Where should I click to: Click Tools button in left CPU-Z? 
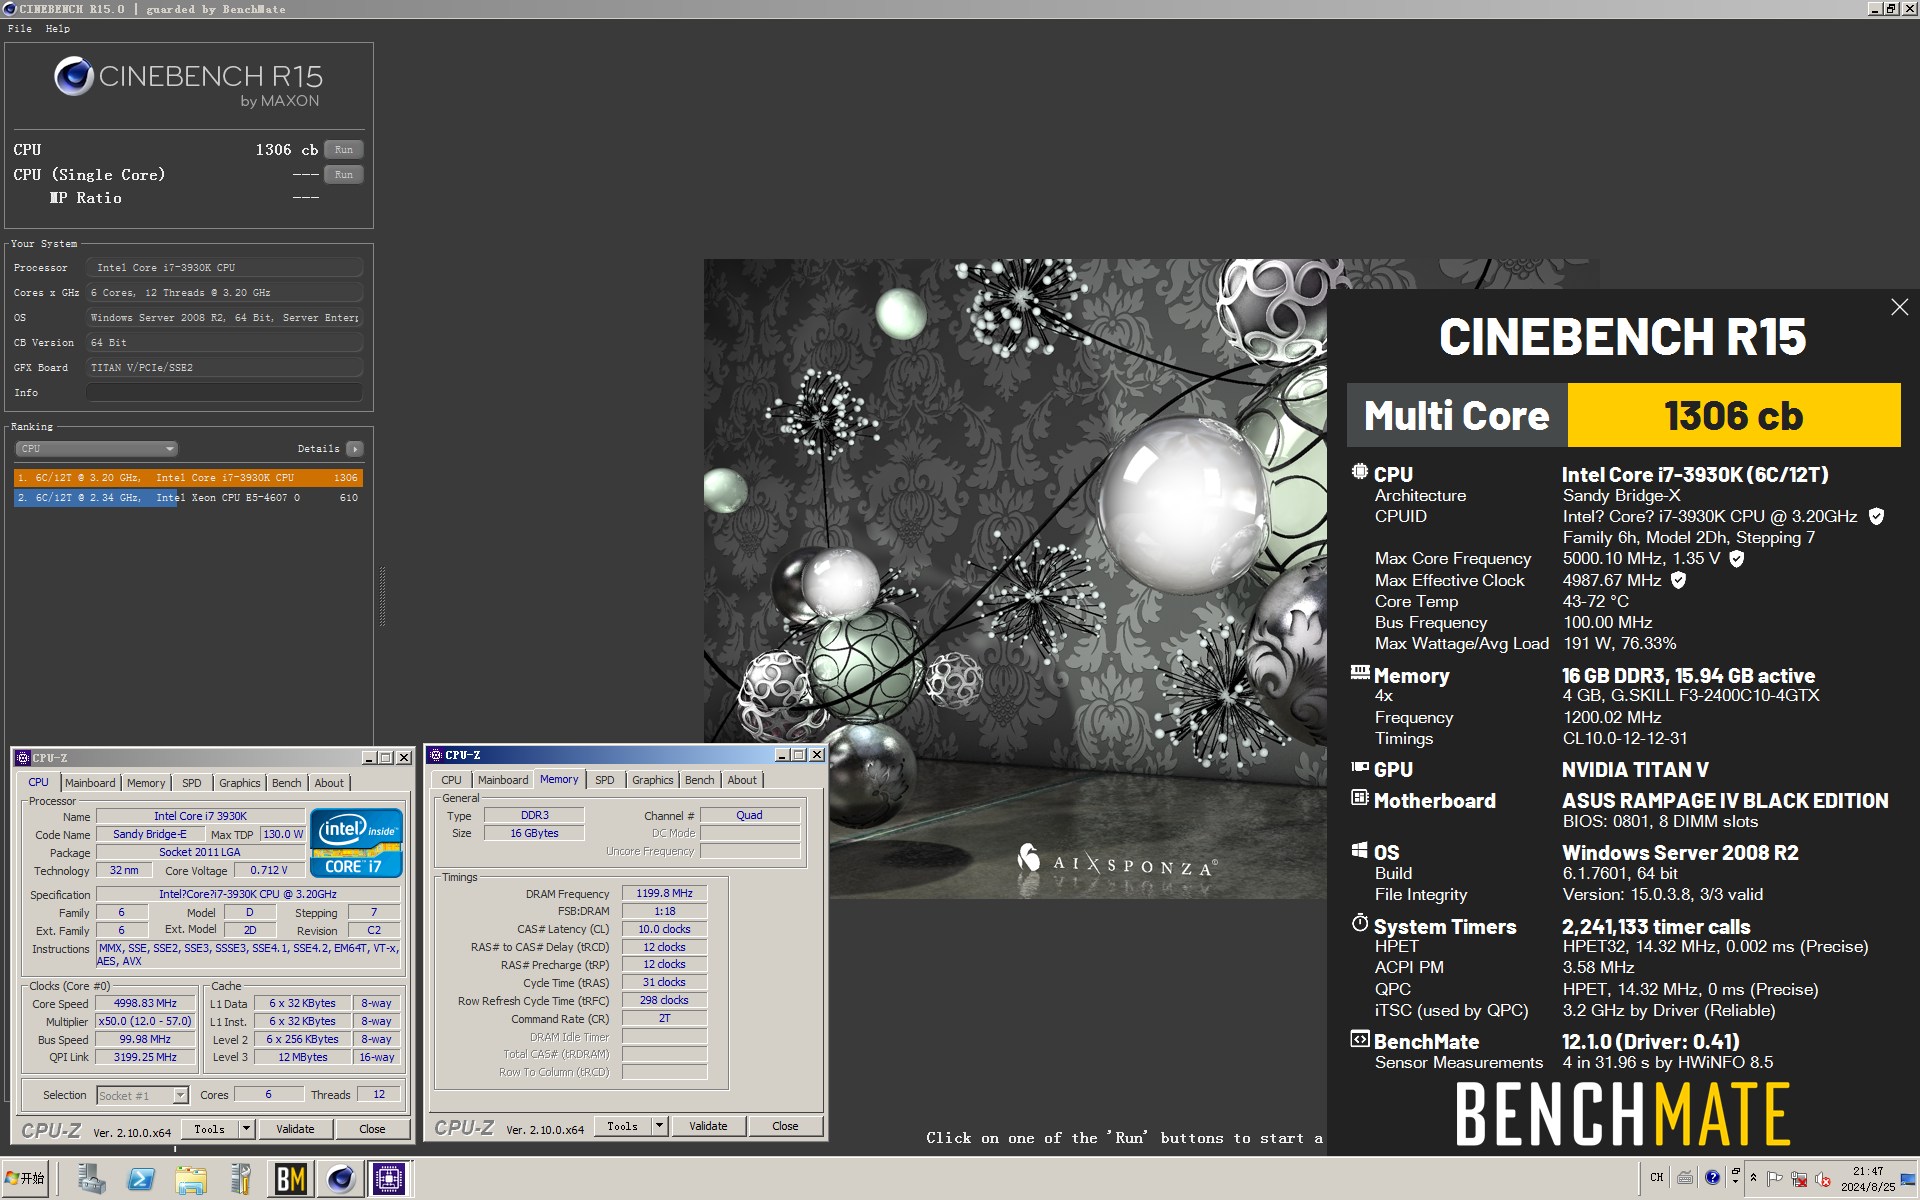[210, 1129]
